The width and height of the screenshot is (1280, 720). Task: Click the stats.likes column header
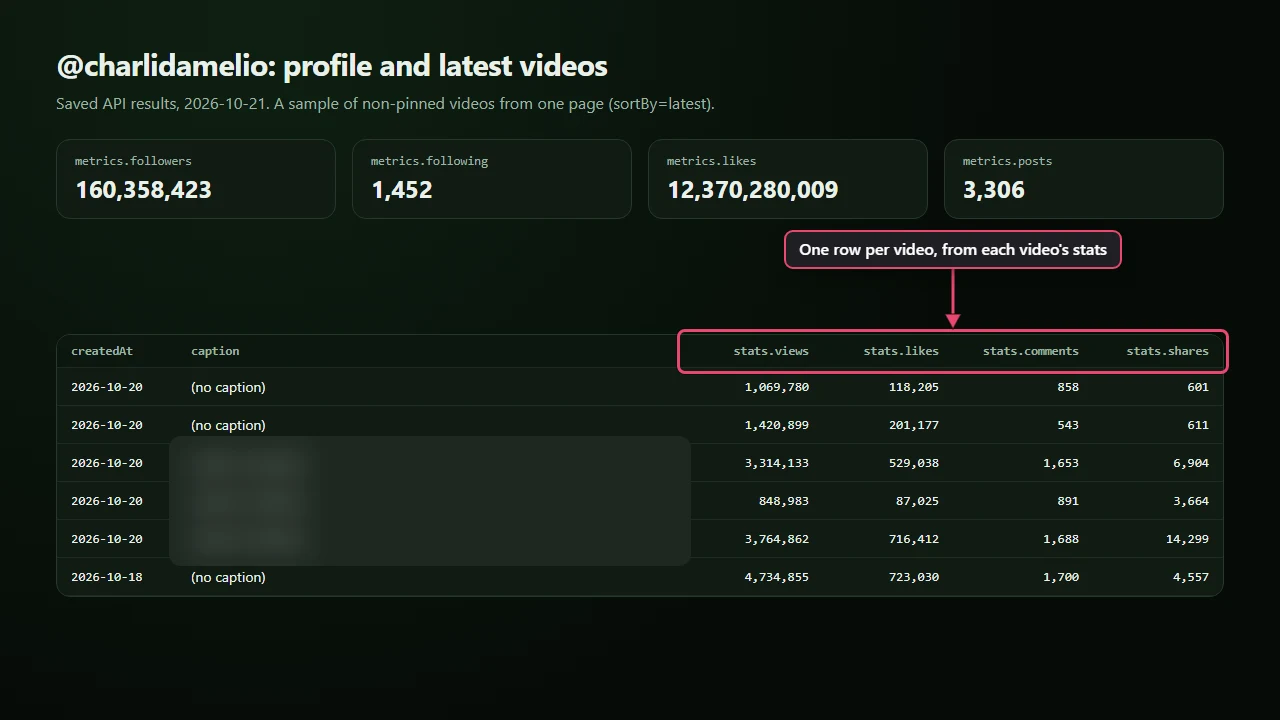click(x=901, y=351)
